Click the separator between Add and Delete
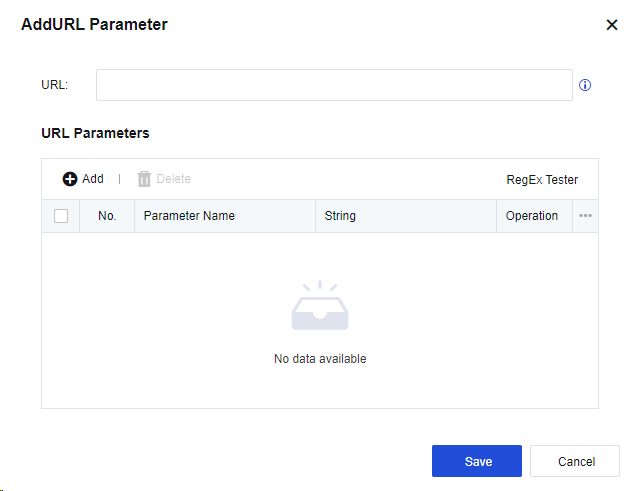The image size is (636, 491). pyautogui.click(x=120, y=179)
